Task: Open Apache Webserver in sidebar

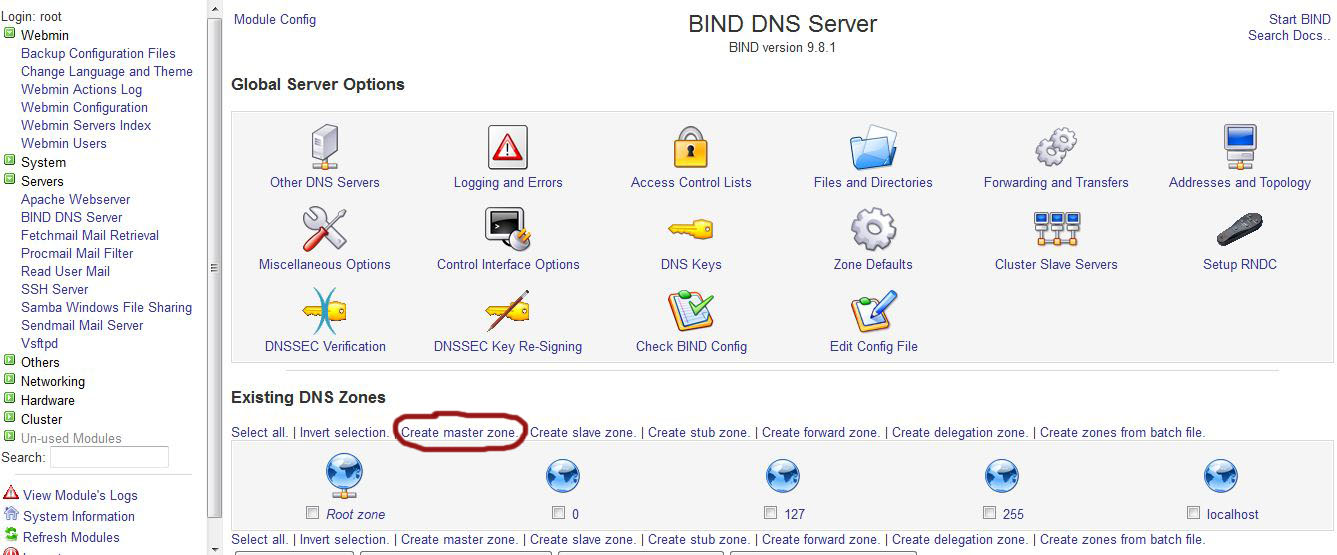Action: click(x=76, y=199)
